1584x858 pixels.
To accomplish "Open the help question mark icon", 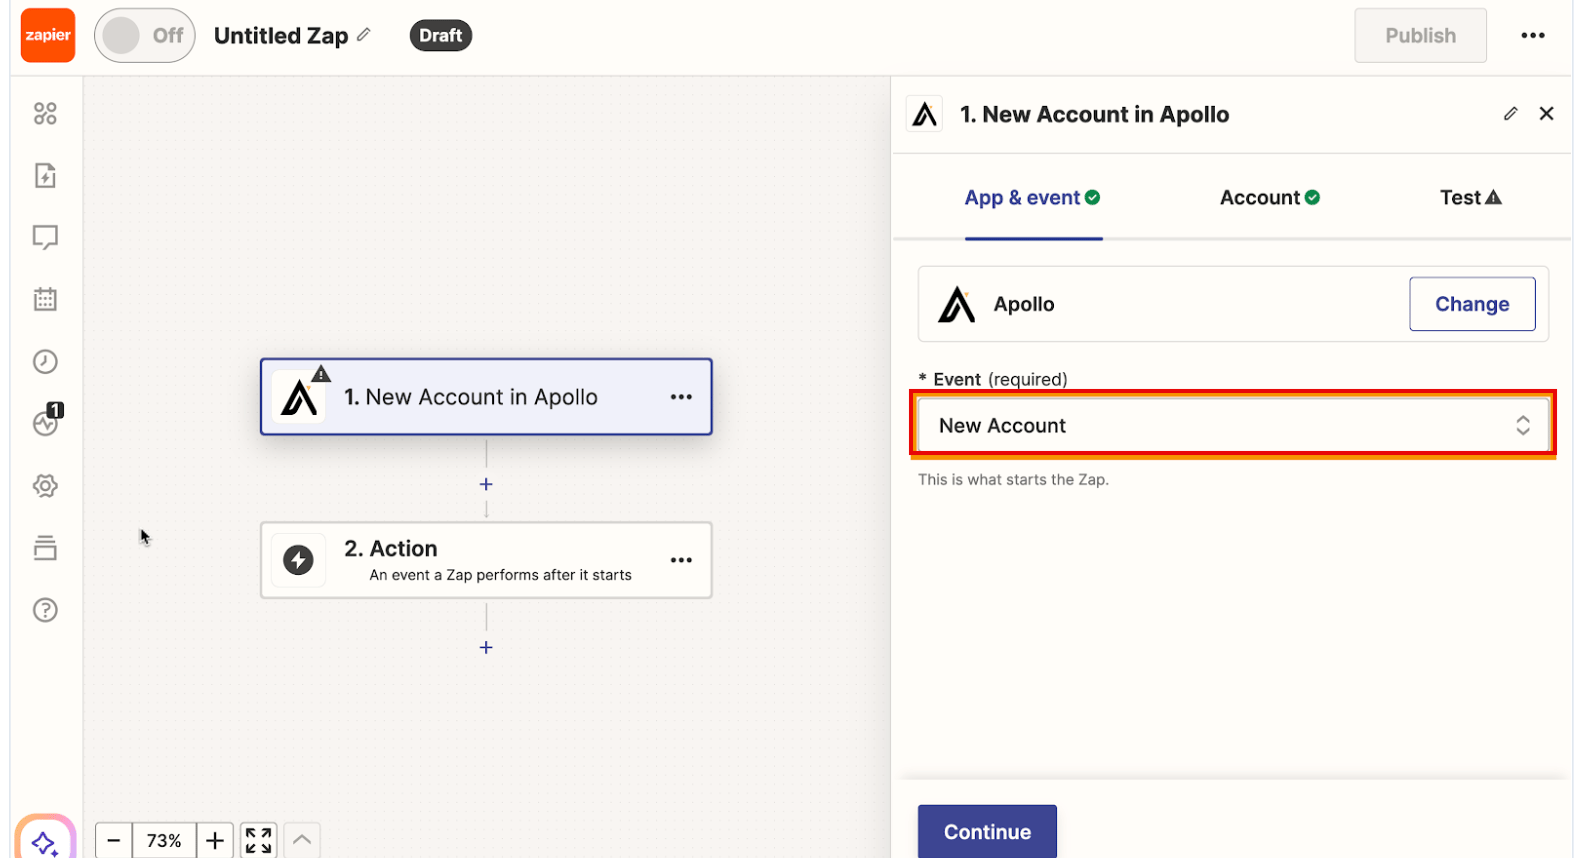I will [x=45, y=610].
